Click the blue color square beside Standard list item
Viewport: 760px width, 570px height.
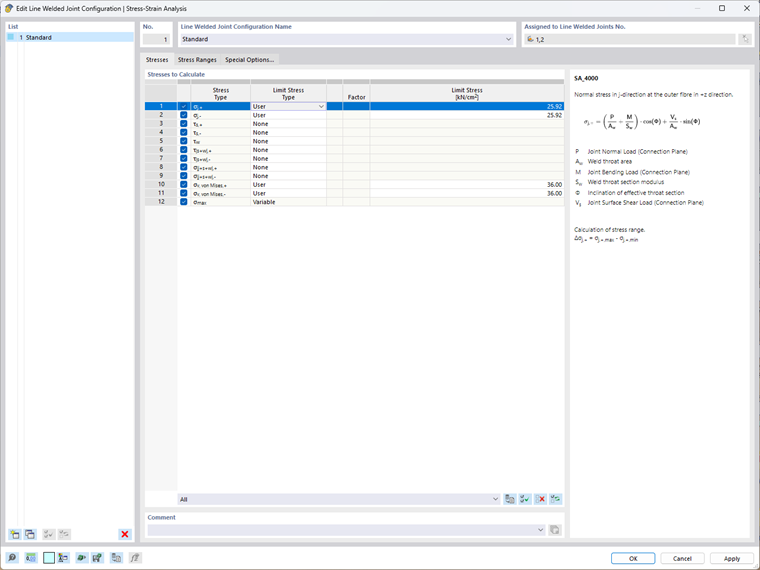coord(11,37)
